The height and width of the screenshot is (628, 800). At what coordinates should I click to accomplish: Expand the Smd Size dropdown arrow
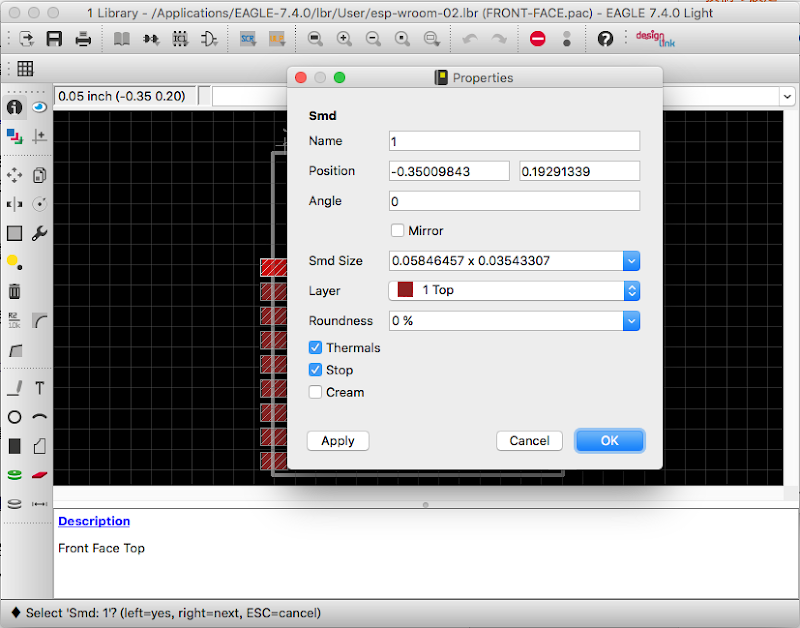[x=631, y=261]
